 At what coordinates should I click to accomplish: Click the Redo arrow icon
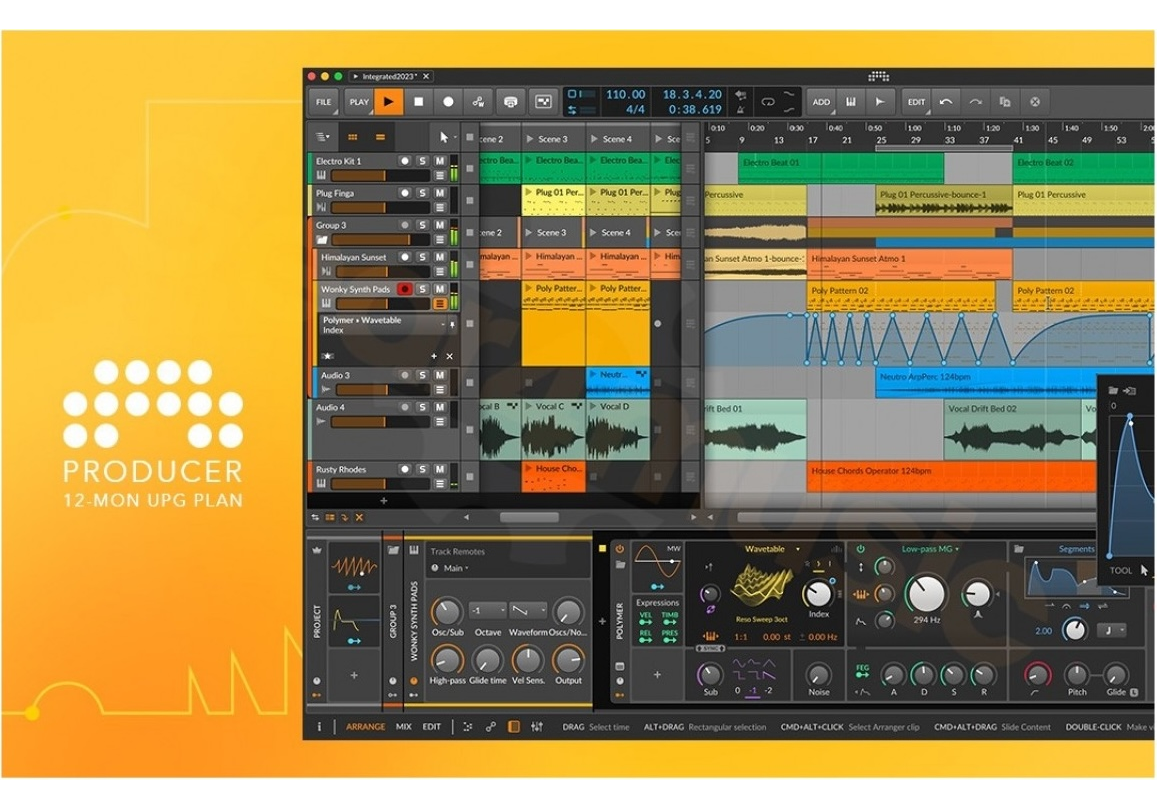pyautogui.click(x=975, y=102)
